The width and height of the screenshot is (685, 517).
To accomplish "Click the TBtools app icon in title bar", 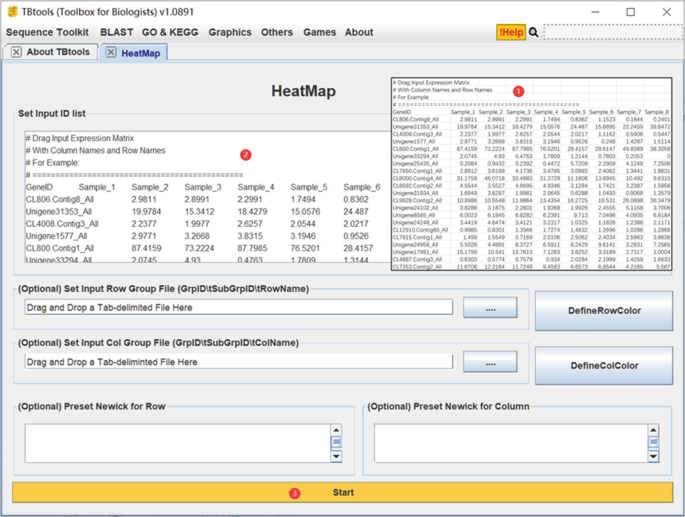I will click(11, 11).
